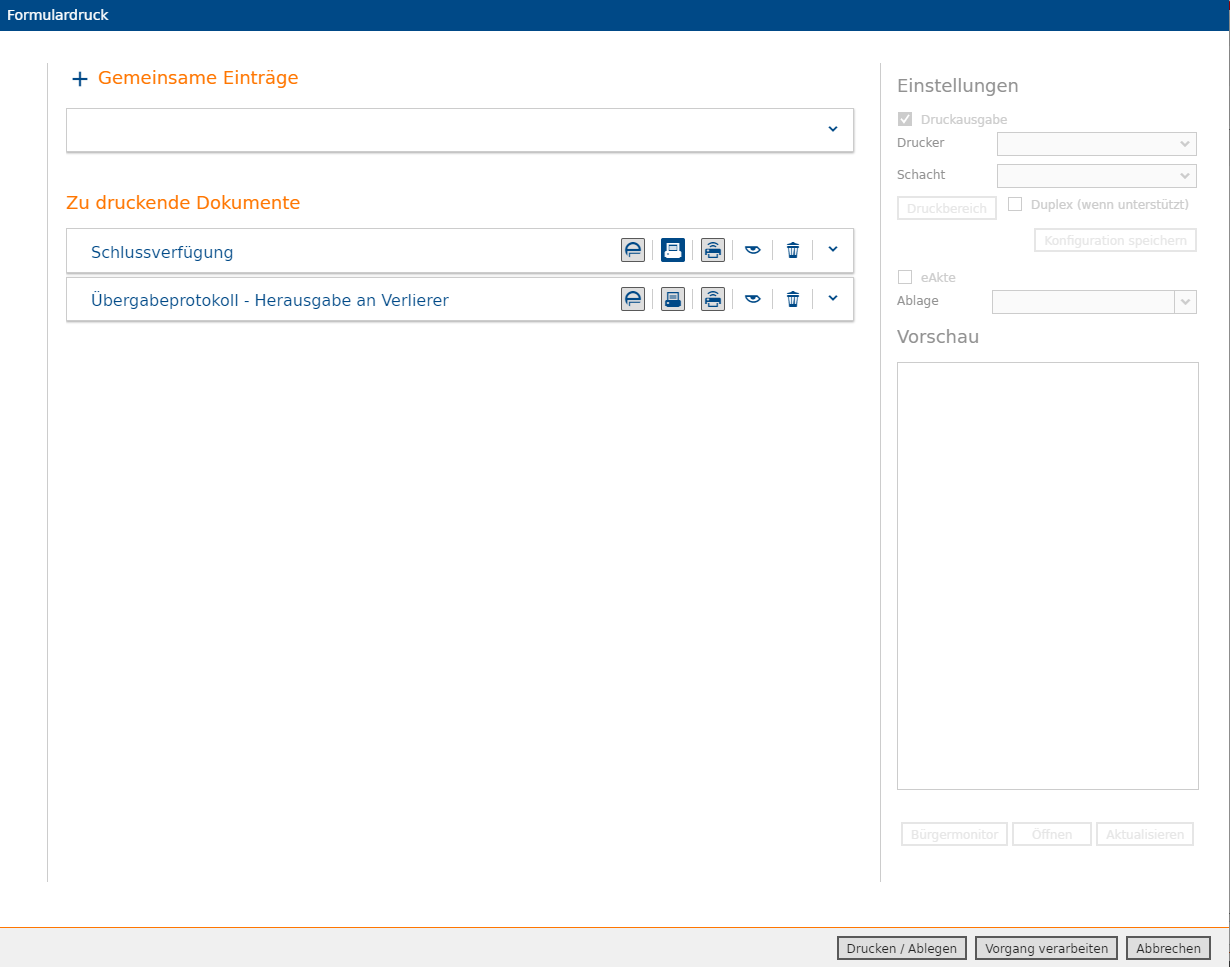Toggle wireless printer icon for Schlussverfügung
Viewport: 1230px width, 967px height.
(x=713, y=250)
